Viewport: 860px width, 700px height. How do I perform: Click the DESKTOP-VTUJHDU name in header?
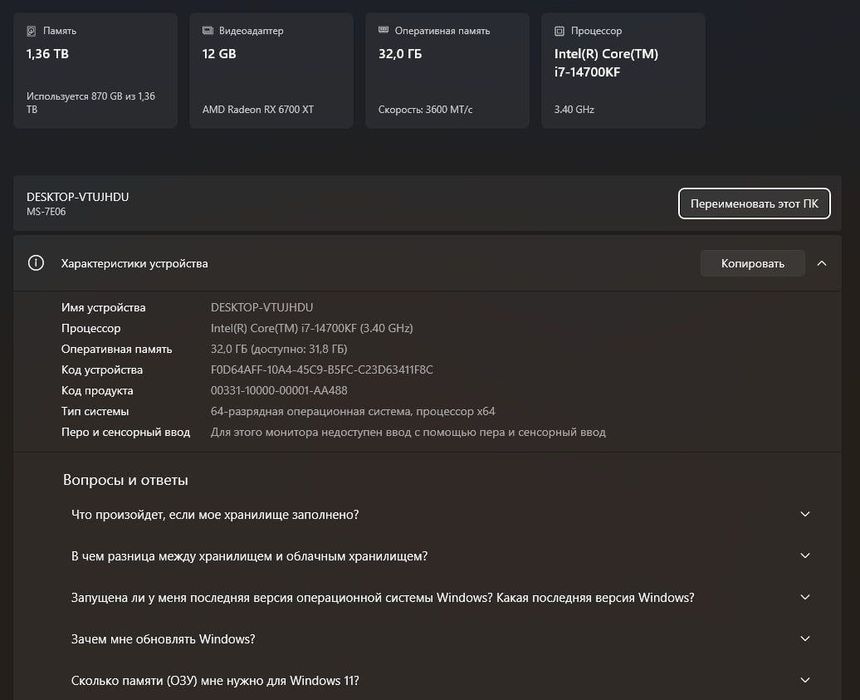(78, 197)
